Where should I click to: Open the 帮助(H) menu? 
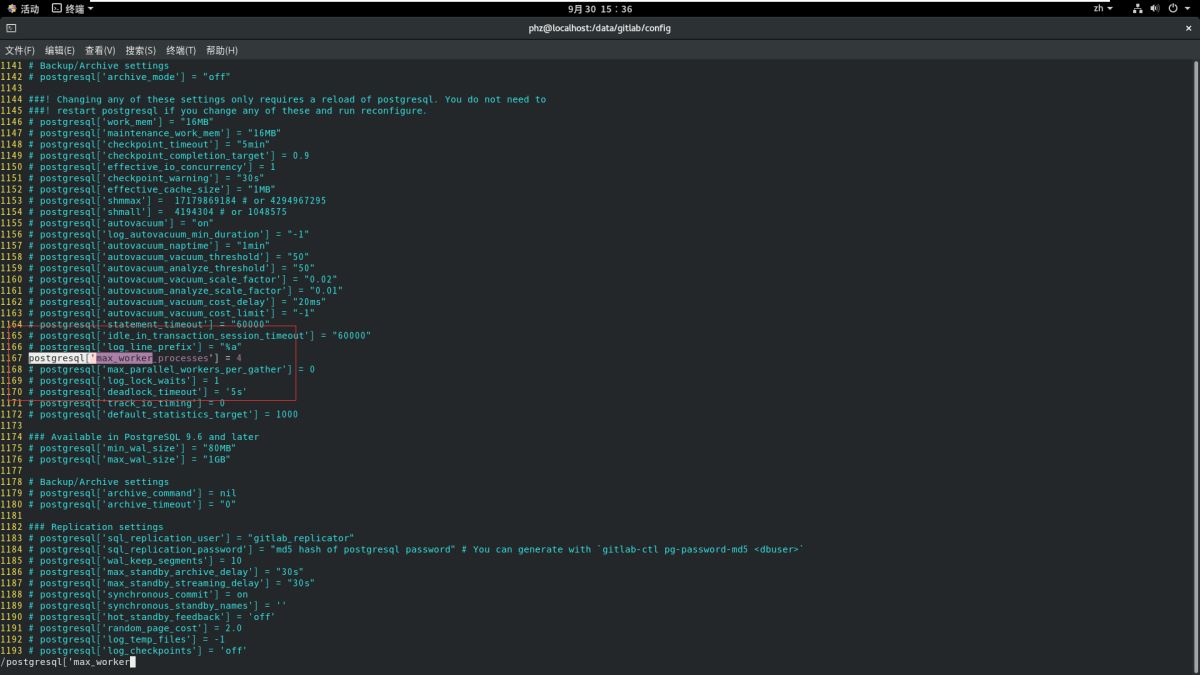pos(221,50)
